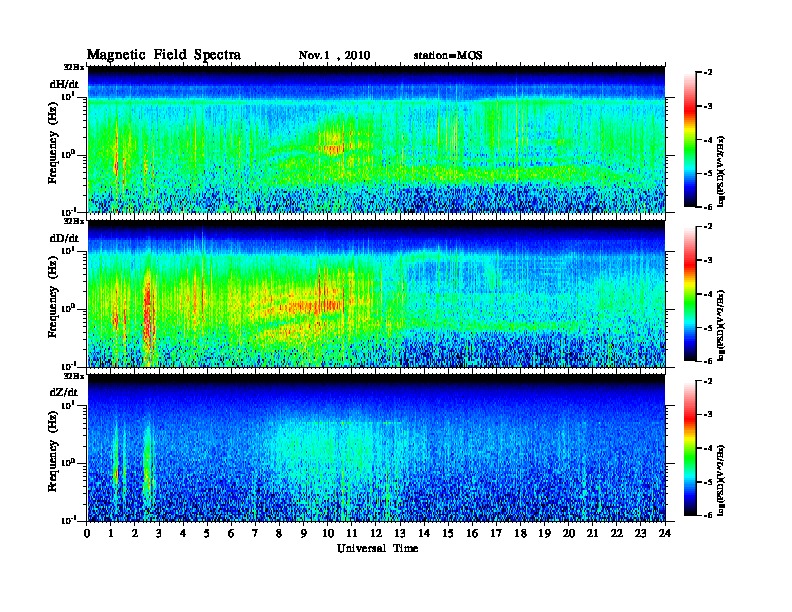Click the hour 3 tick label
This screenshot has height=612, width=792.
click(x=159, y=534)
